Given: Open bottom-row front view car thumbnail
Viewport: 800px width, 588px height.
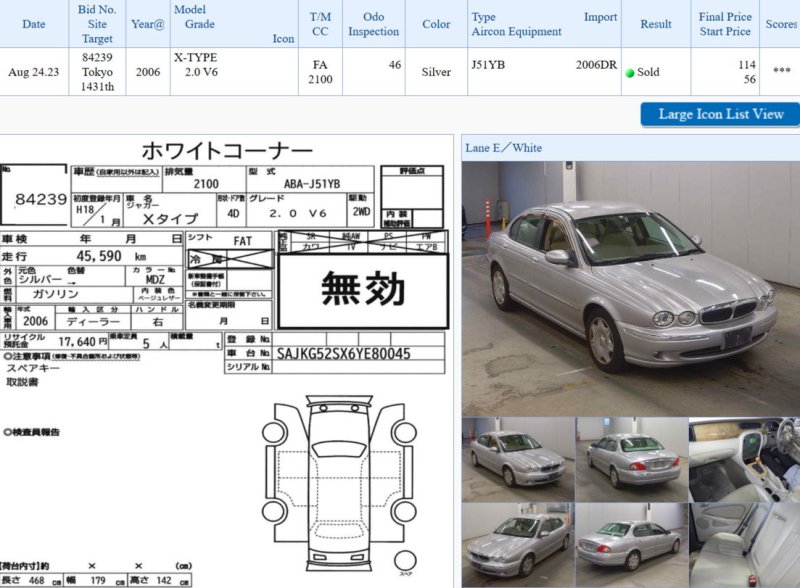Looking at the screenshot, I should pos(517,545).
